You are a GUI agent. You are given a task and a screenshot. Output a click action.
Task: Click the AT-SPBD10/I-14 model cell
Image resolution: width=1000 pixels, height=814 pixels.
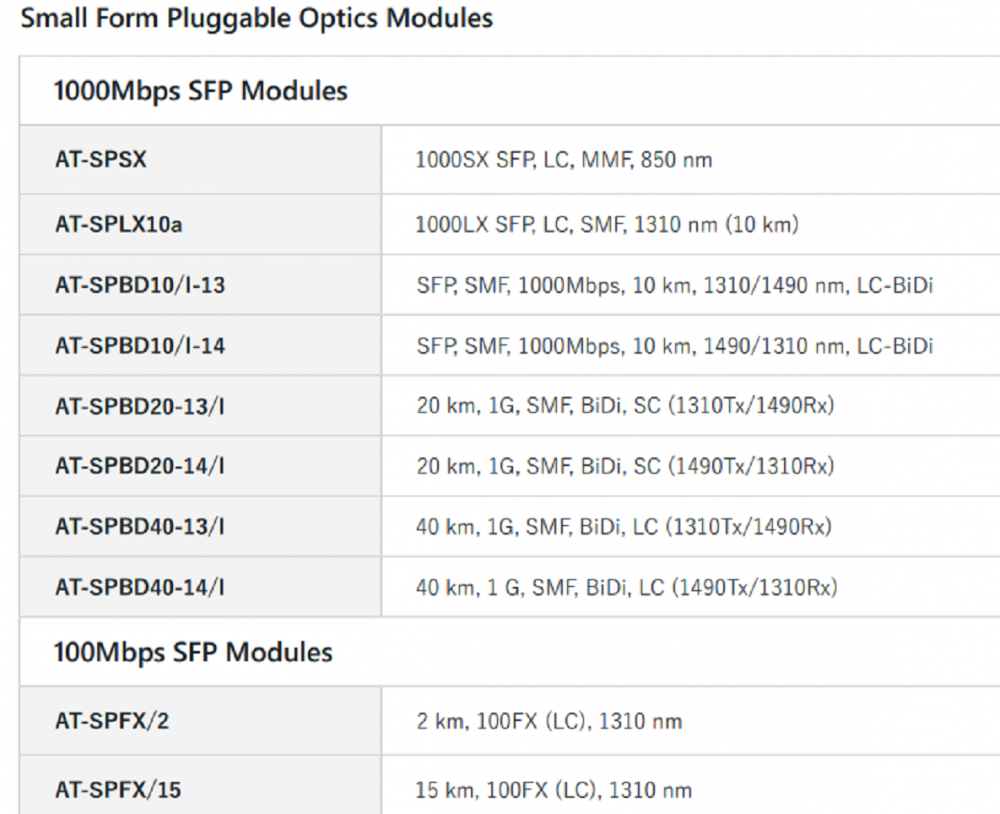[140, 346]
